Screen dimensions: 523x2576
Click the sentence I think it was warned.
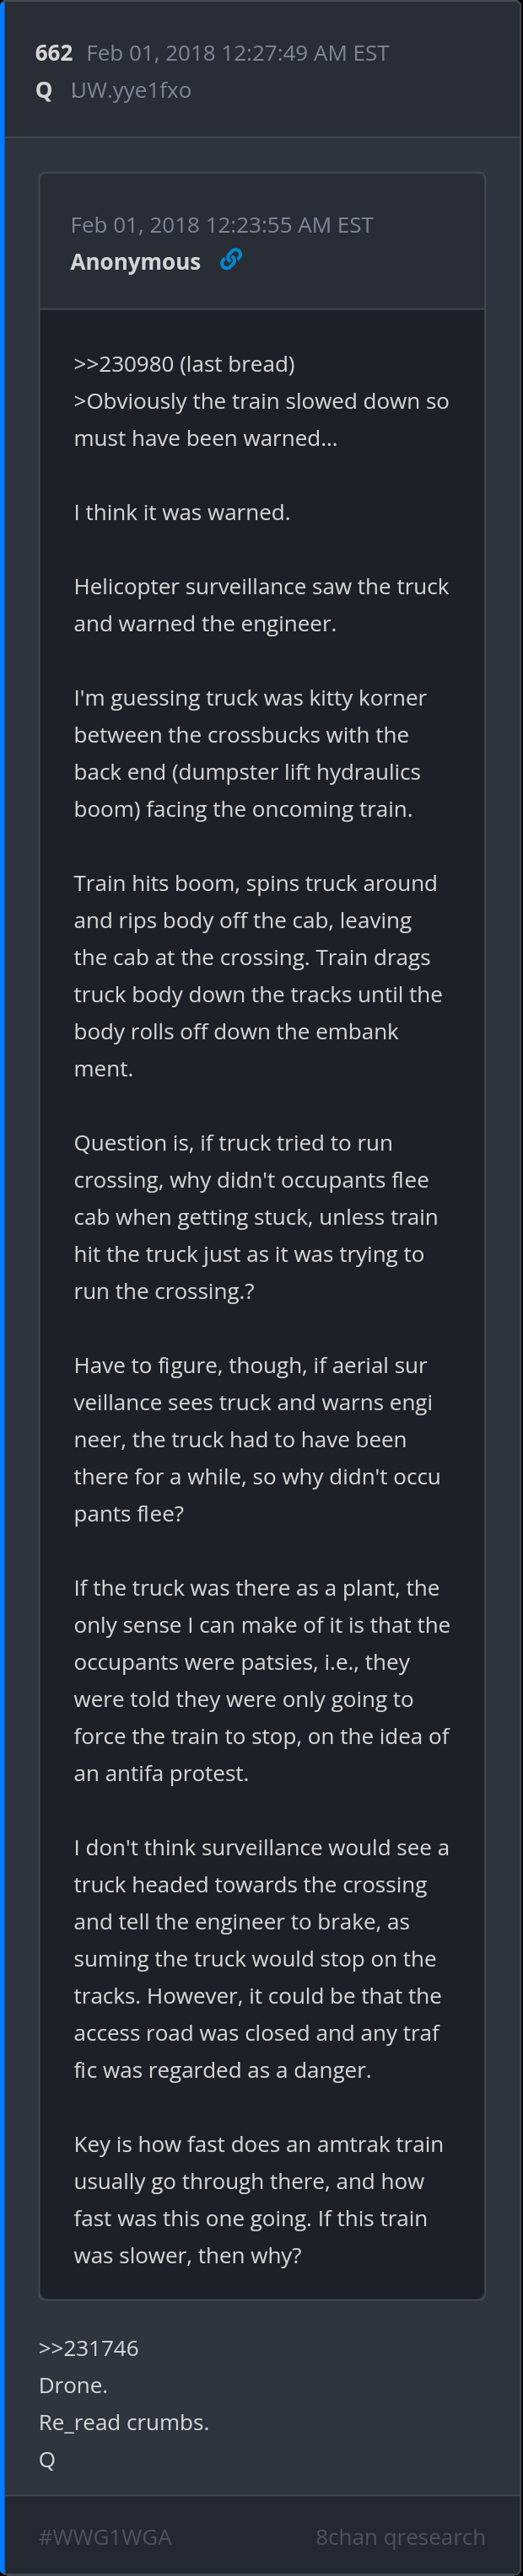coord(182,512)
